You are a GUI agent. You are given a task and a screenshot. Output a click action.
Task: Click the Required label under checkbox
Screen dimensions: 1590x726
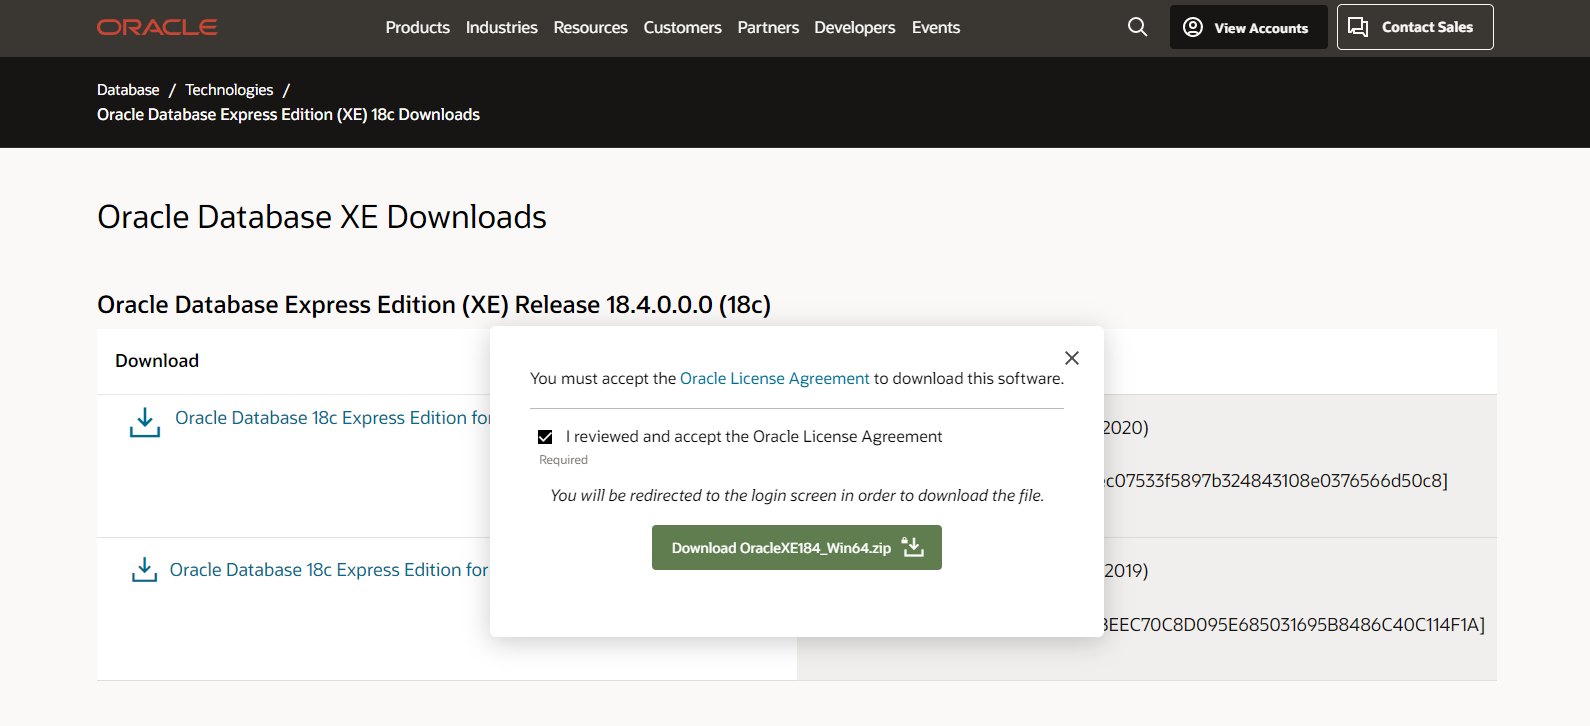point(563,460)
